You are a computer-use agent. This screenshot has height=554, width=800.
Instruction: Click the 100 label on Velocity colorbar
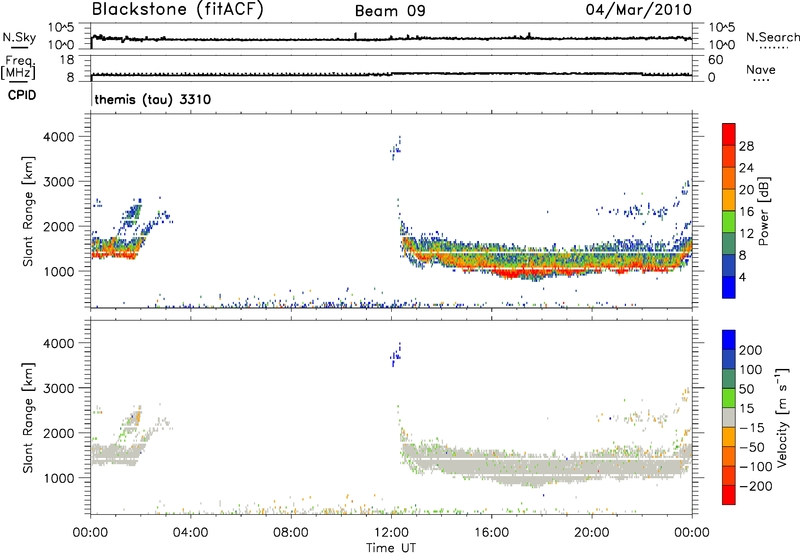751,369
